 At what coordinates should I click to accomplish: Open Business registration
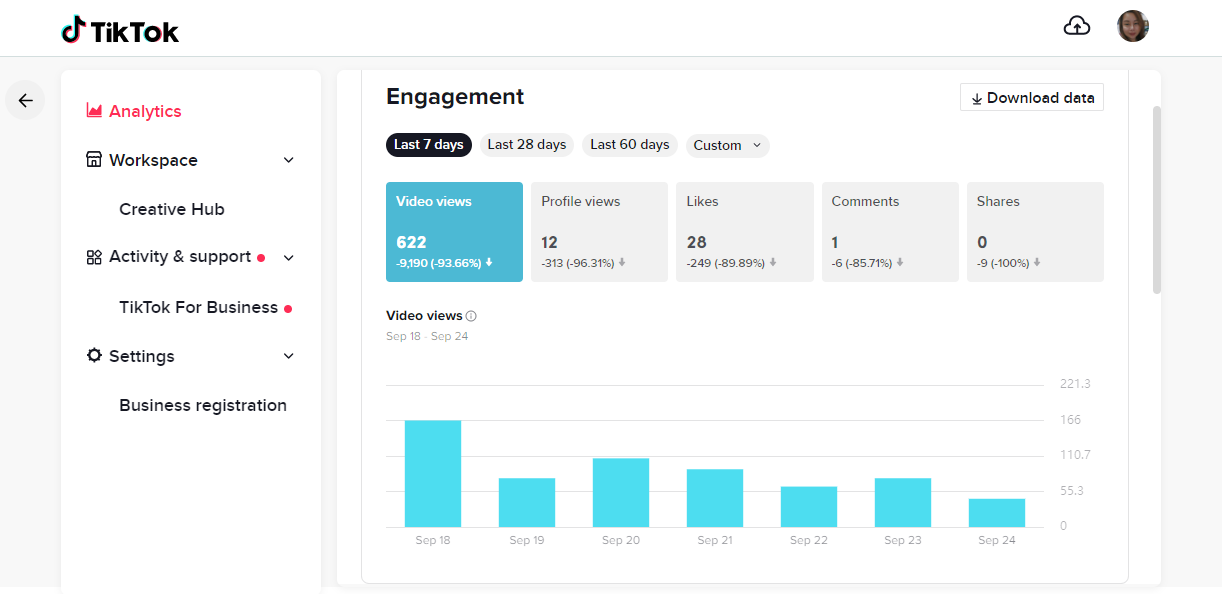pyautogui.click(x=203, y=405)
